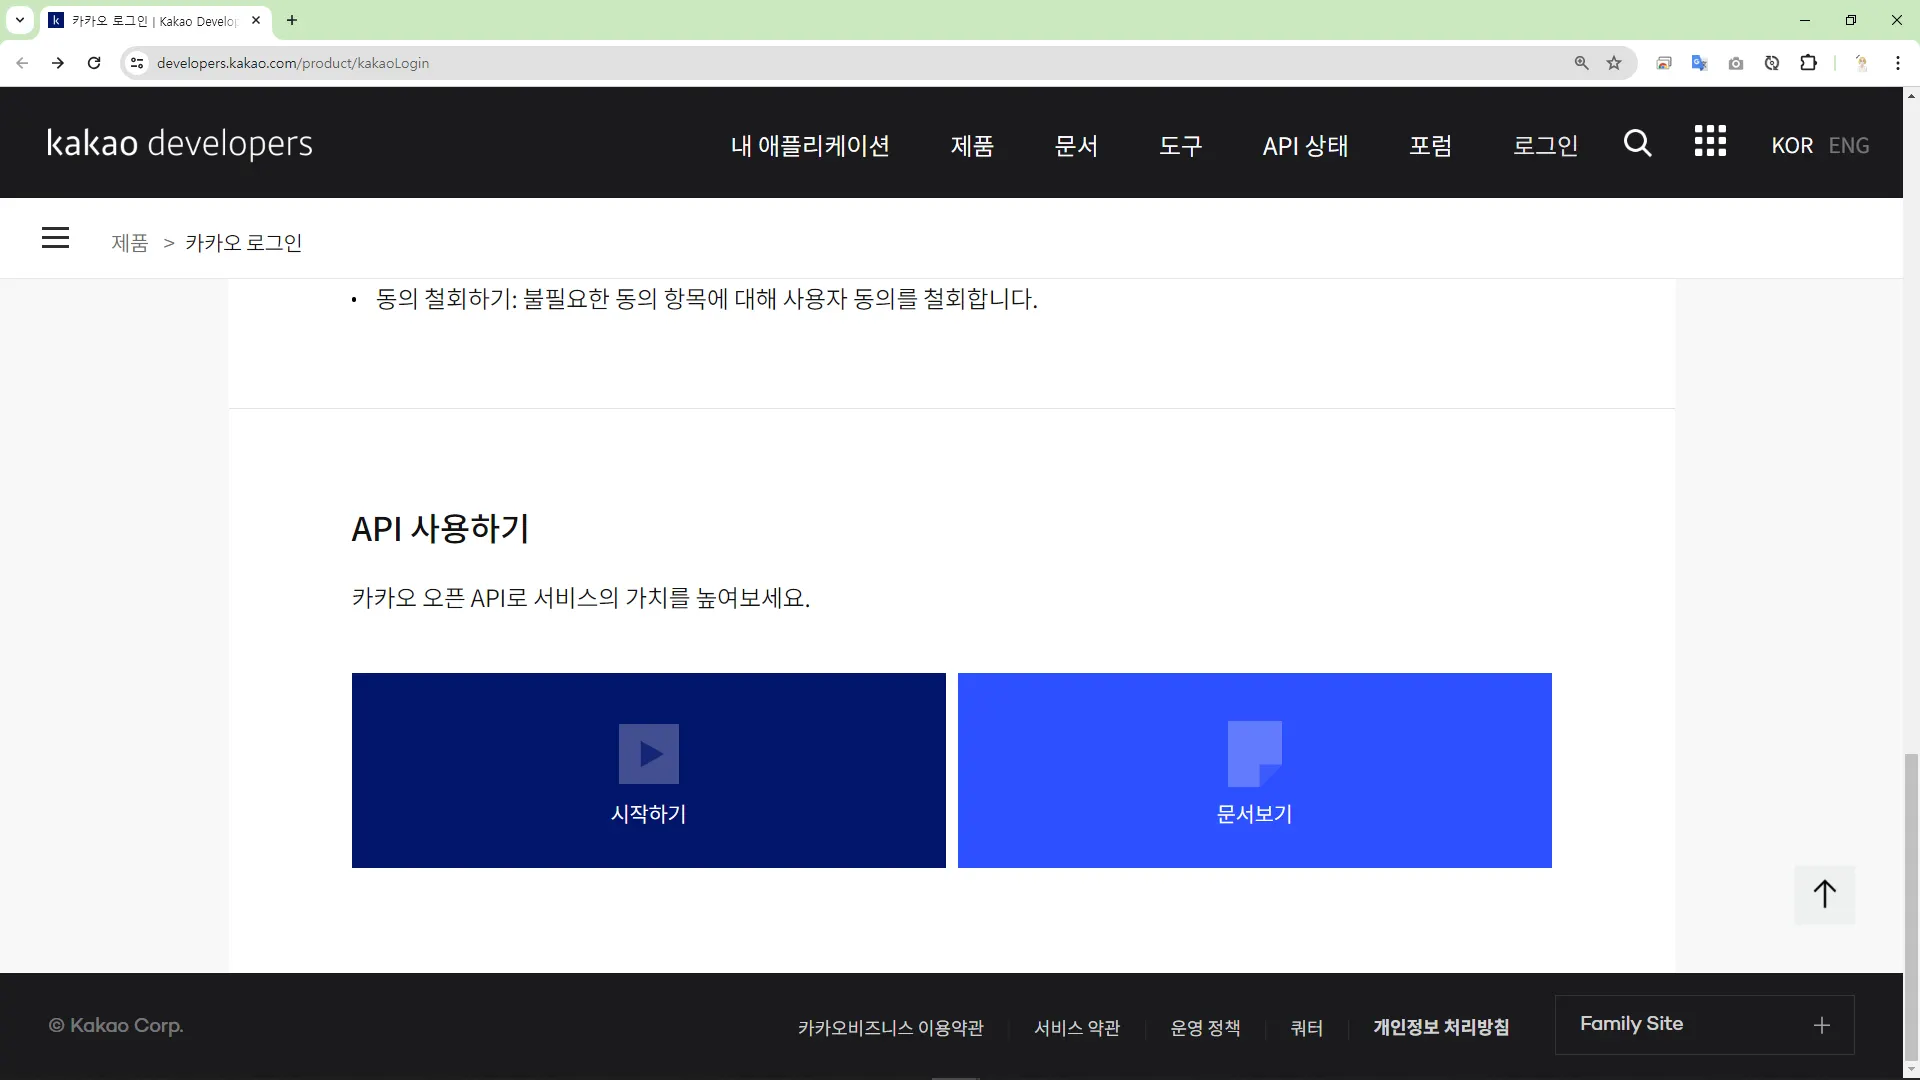
Task: Open the browser extensions puzzle icon
Action: (1808, 63)
